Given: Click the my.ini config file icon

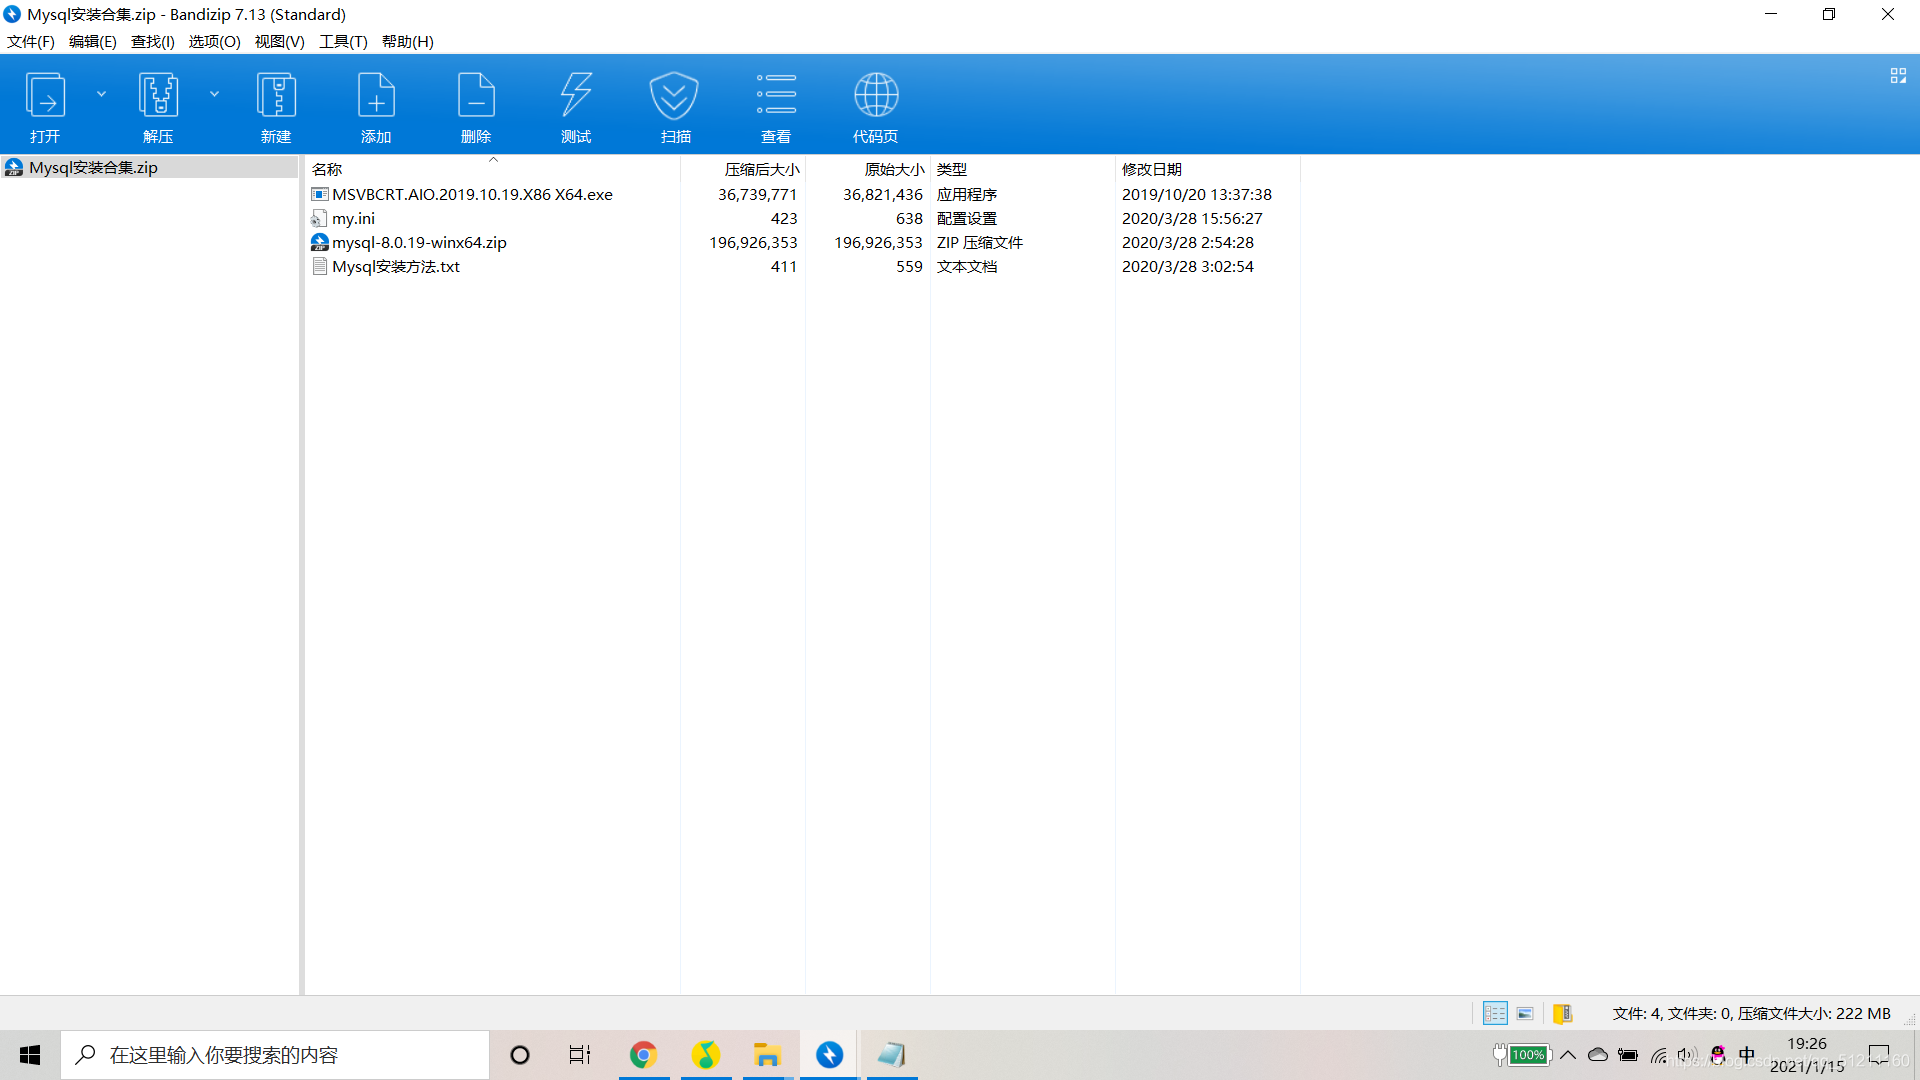Looking at the screenshot, I should pos(320,218).
